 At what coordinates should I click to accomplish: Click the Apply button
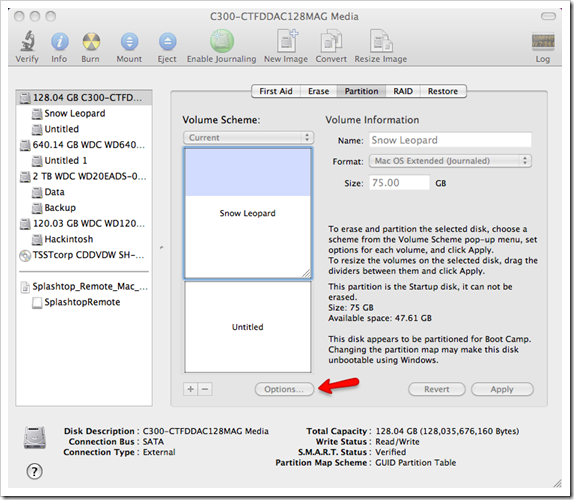(502, 389)
